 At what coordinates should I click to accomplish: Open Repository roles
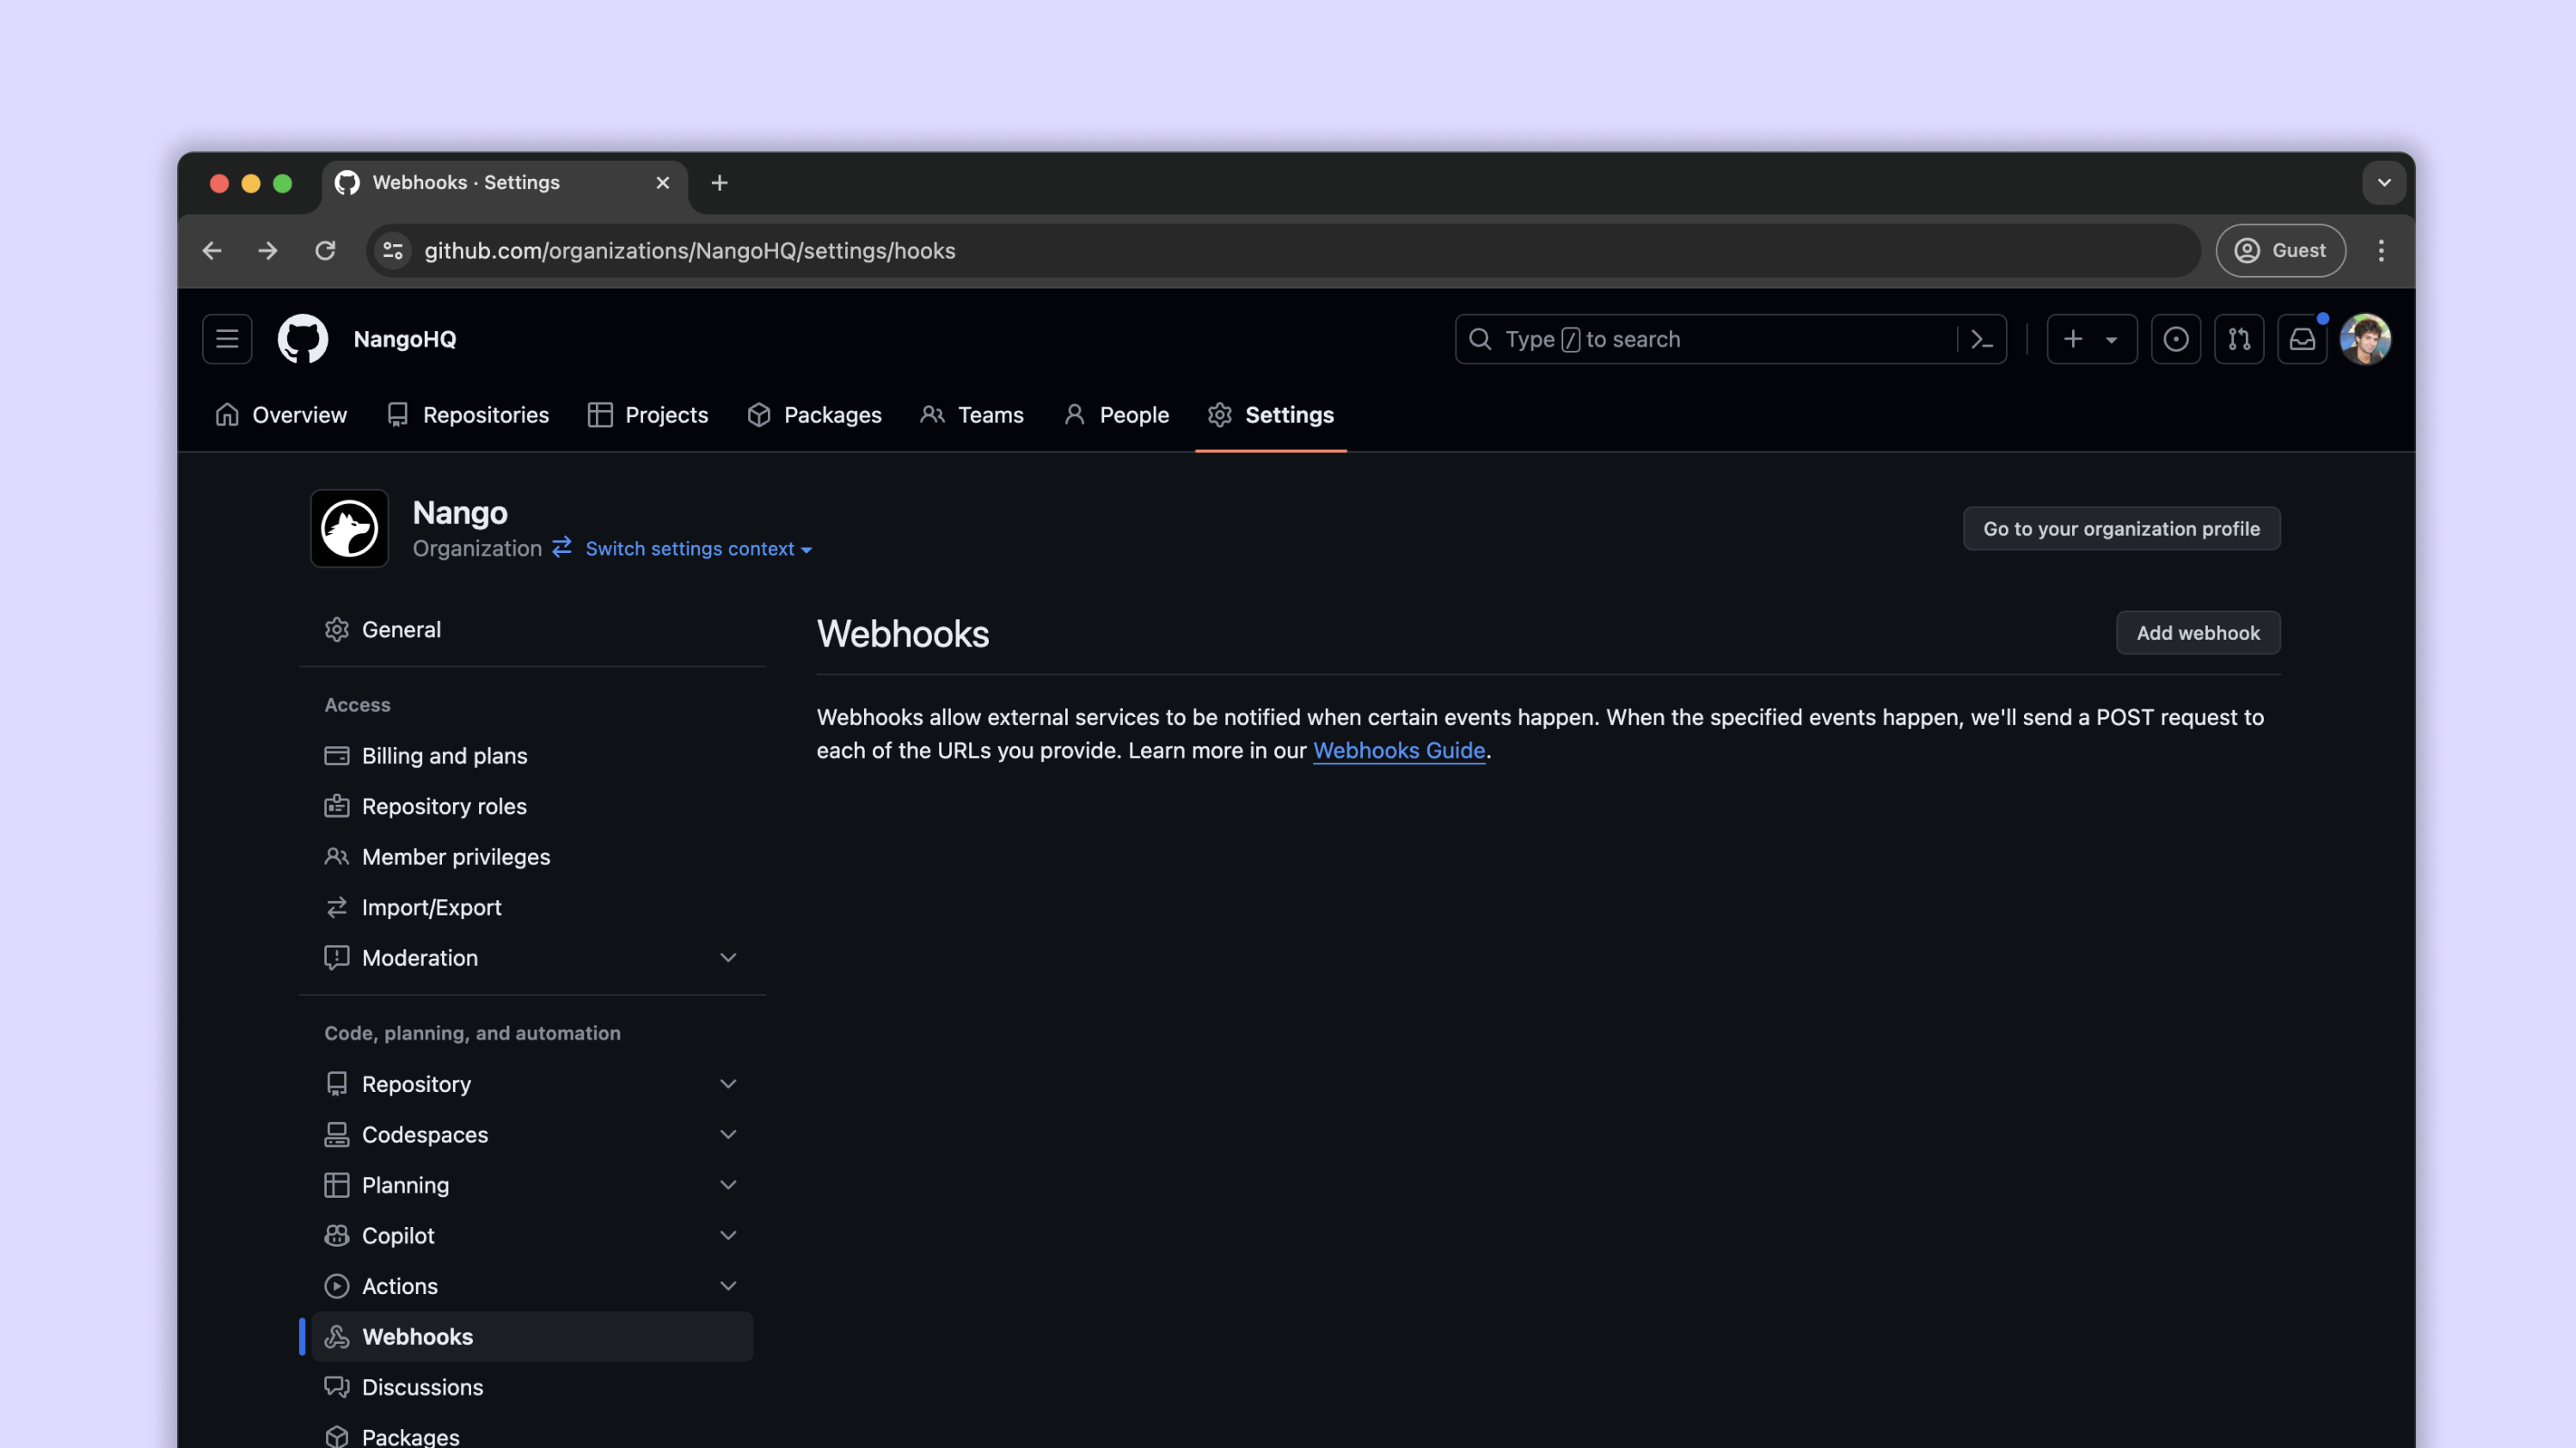coord(532,806)
